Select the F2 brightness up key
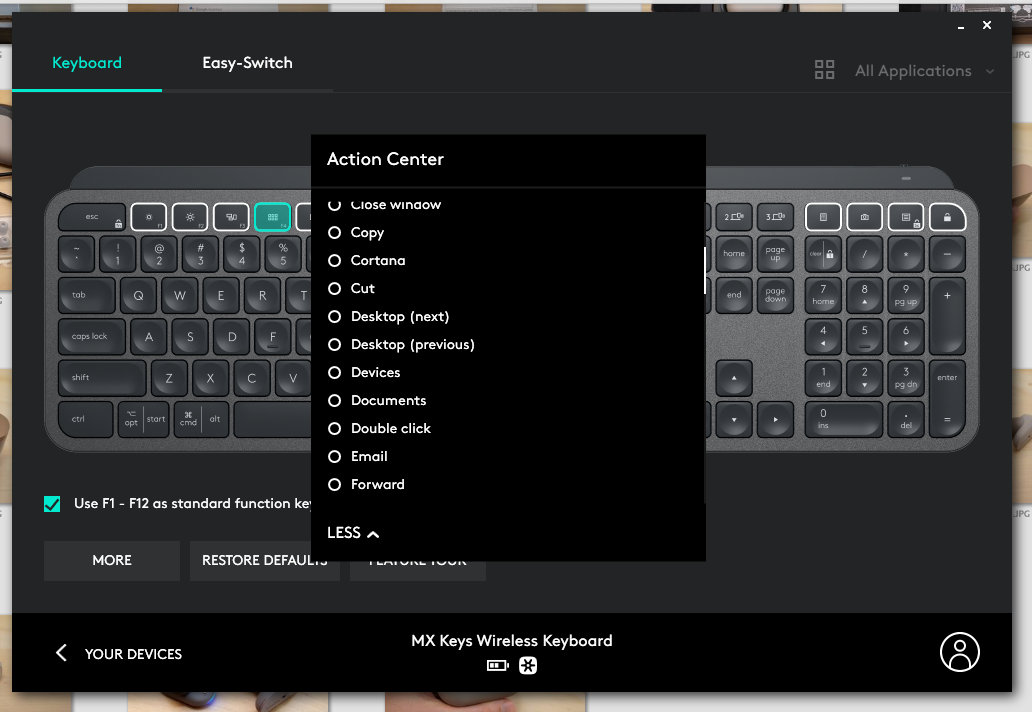This screenshot has width=1032, height=712. (190, 216)
